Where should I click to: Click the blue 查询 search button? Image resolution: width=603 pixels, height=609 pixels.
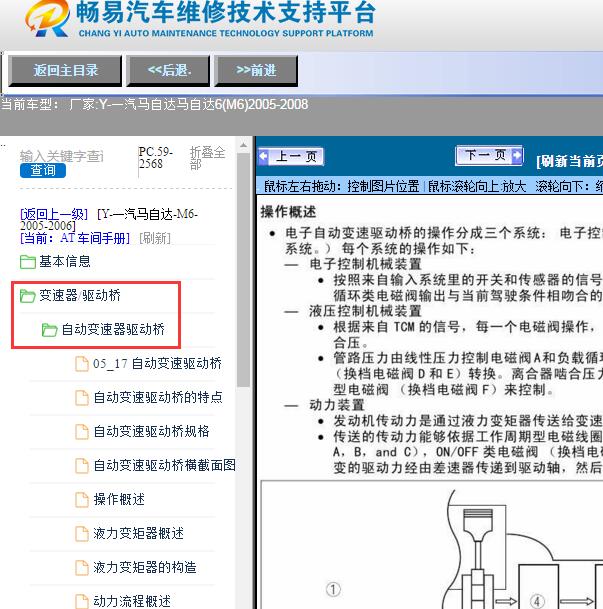coord(43,170)
